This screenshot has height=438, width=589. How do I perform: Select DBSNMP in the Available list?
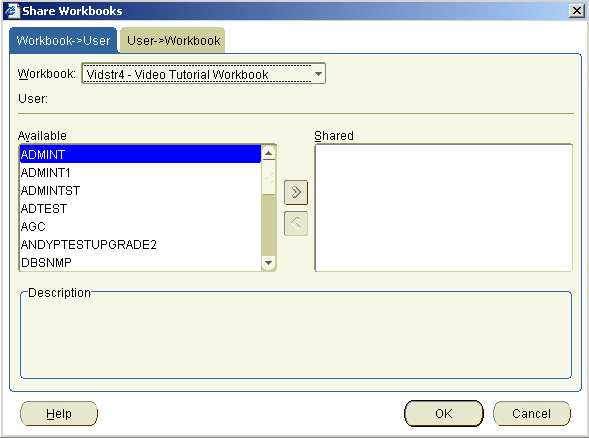[x=140, y=262]
